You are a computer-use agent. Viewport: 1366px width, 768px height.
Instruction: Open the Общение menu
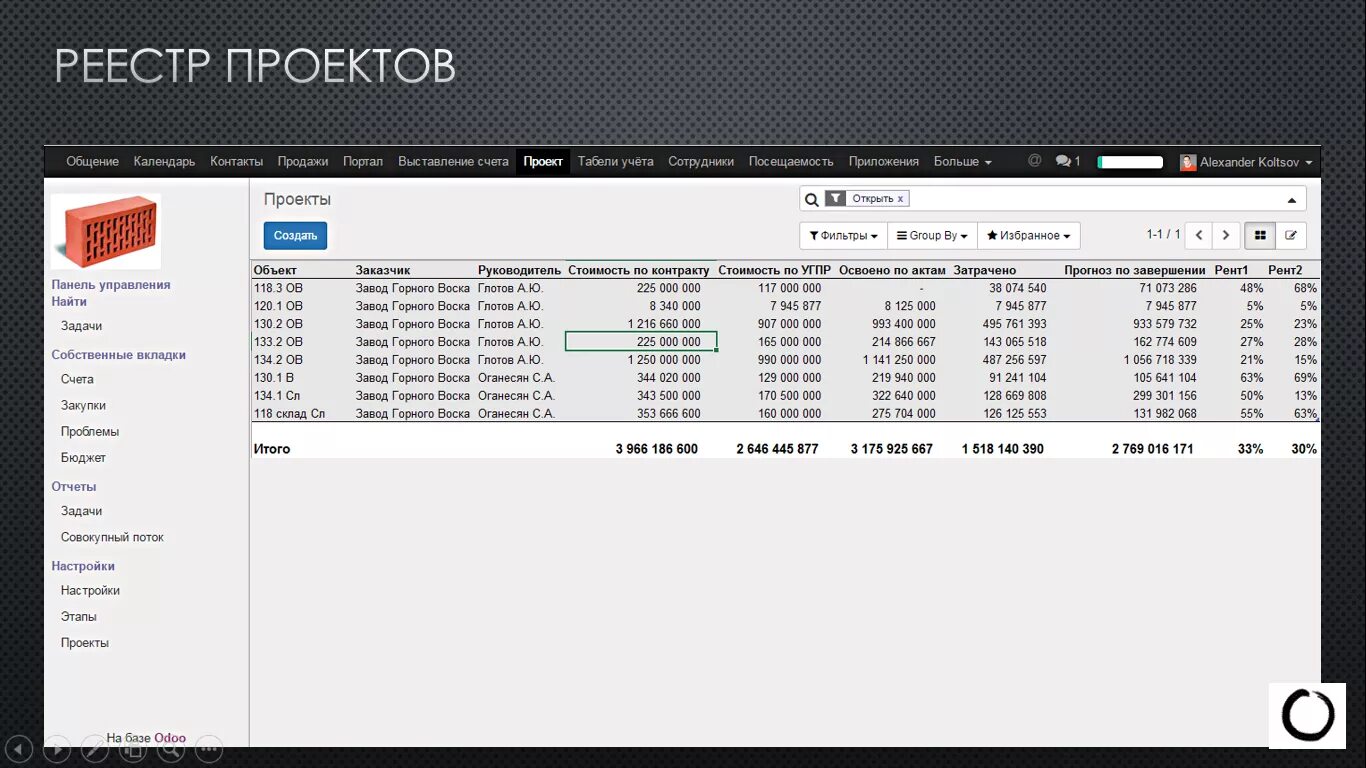[x=92, y=161]
